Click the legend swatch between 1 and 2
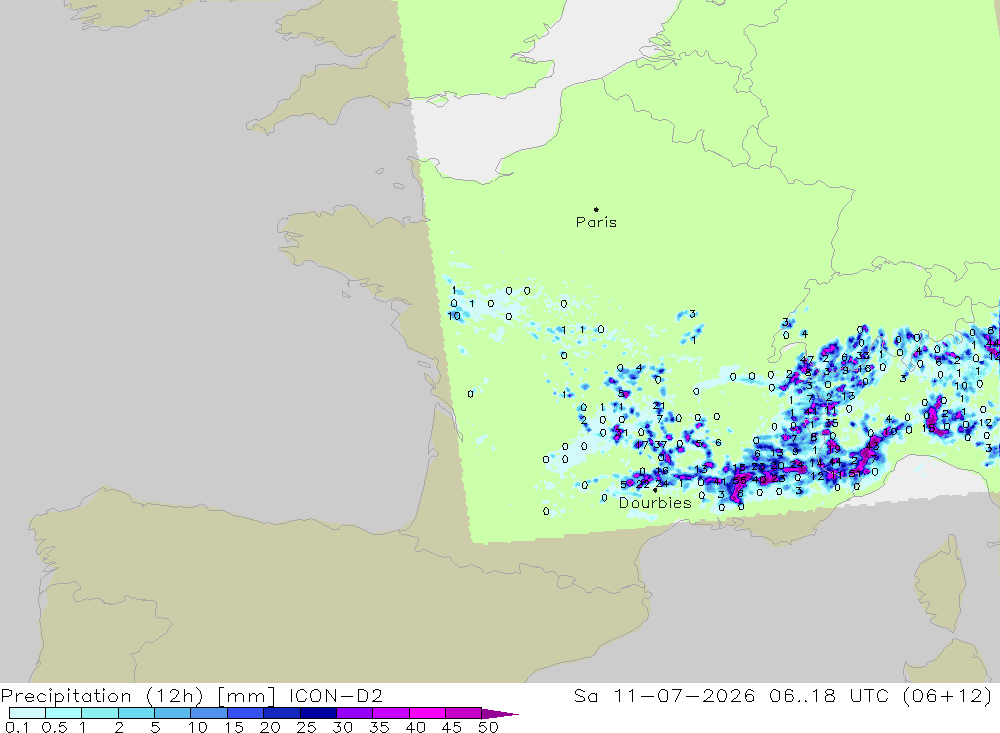The height and width of the screenshot is (733, 1000). [99, 713]
